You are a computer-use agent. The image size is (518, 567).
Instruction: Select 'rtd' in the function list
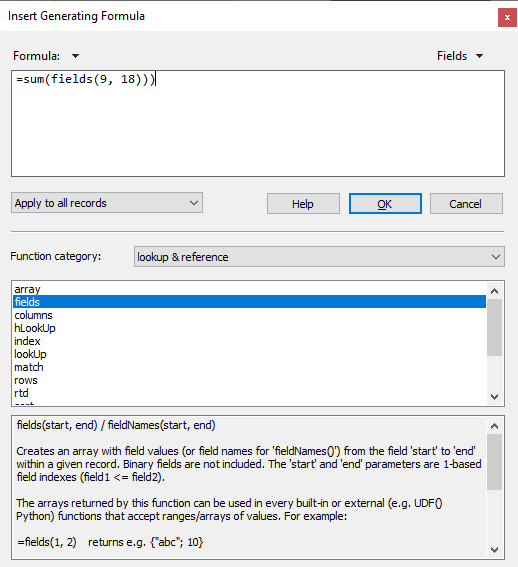point(249,393)
